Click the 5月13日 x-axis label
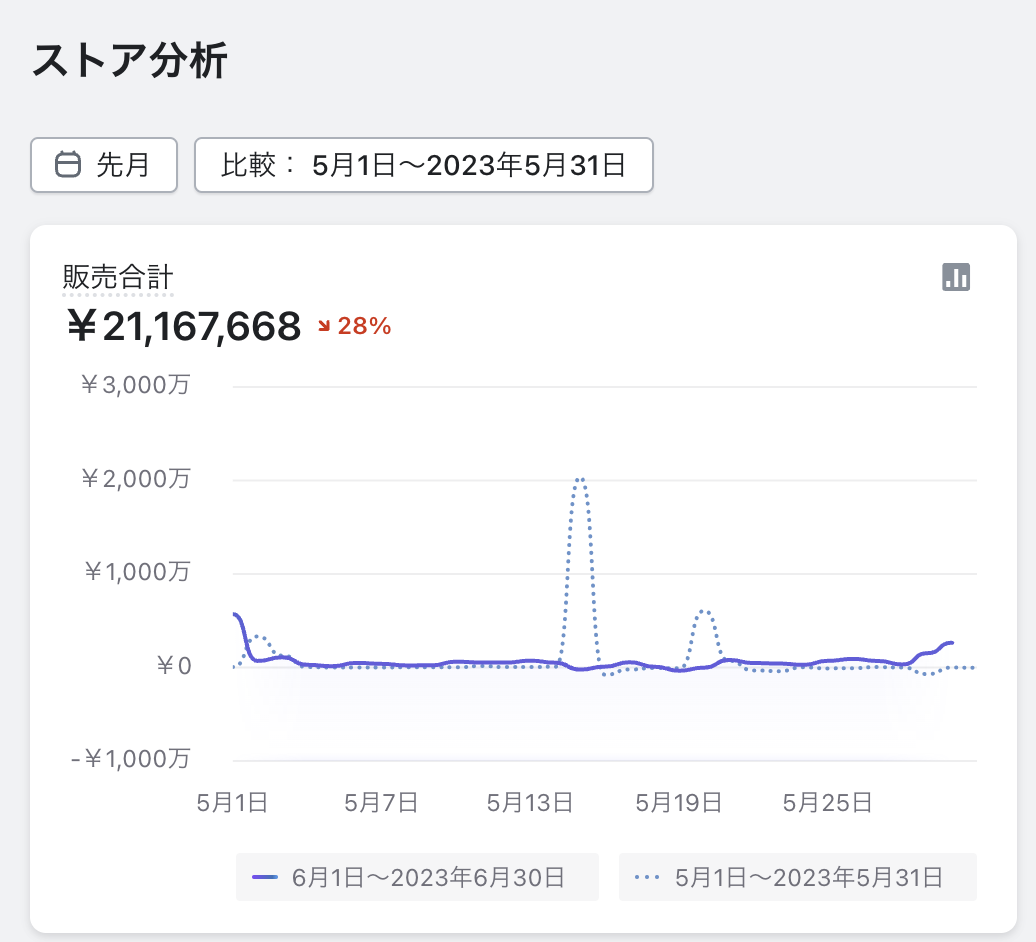Screen dimensions: 1036x942 (529, 802)
